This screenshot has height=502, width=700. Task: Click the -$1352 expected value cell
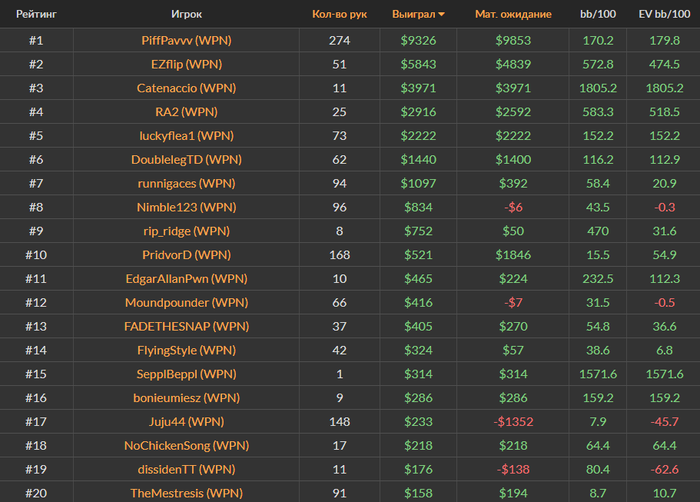click(513, 422)
